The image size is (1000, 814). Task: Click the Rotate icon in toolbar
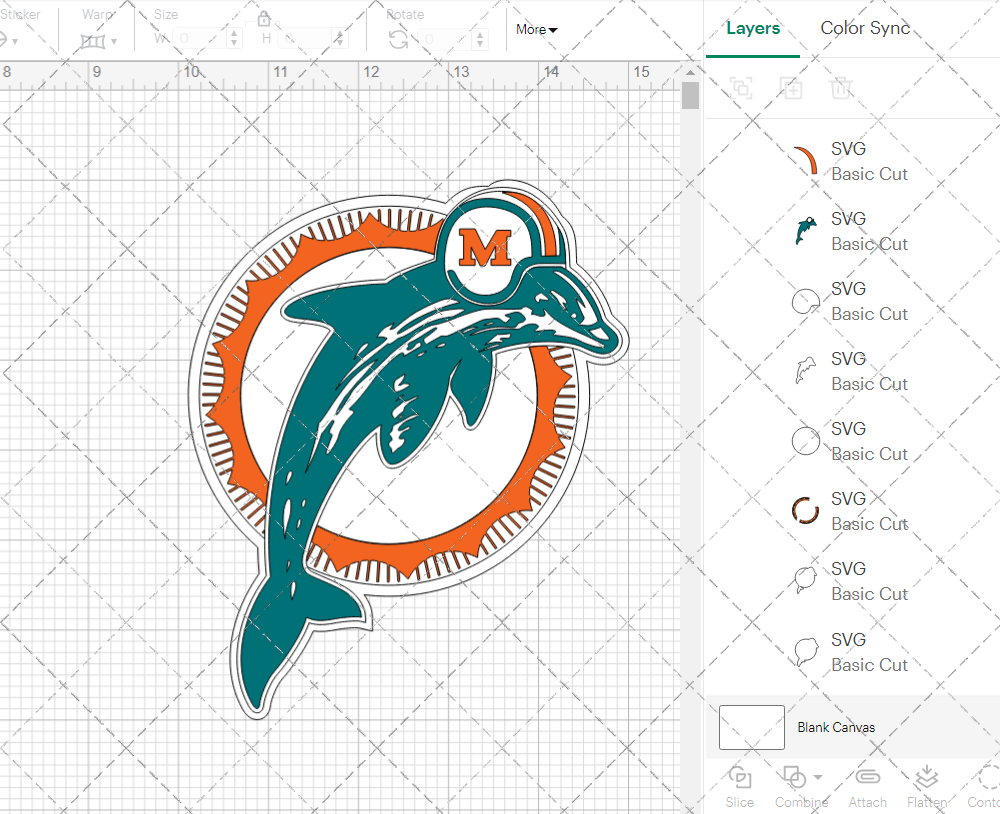[x=398, y=39]
